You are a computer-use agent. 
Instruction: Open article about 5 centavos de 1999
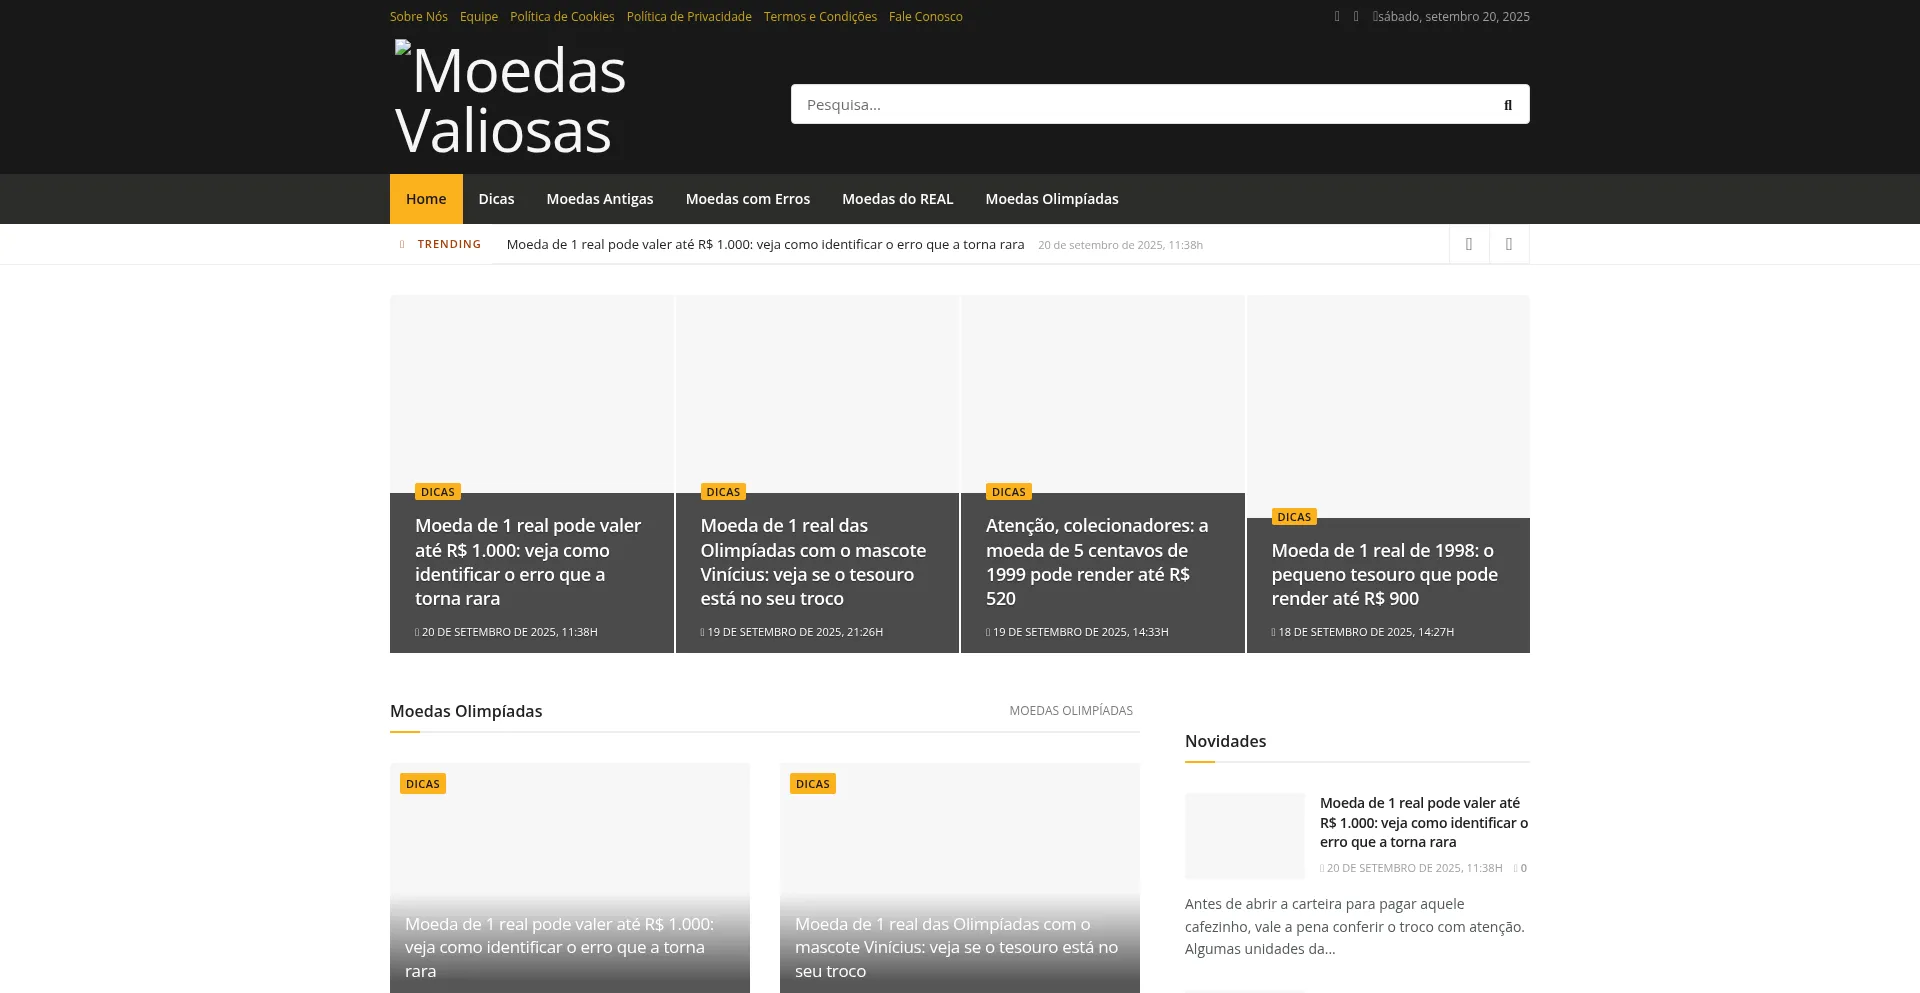click(1096, 562)
